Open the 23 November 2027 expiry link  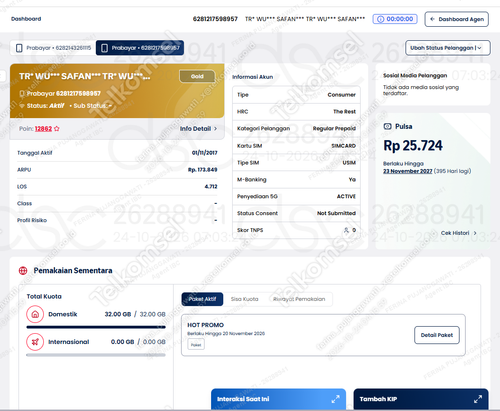click(x=407, y=171)
